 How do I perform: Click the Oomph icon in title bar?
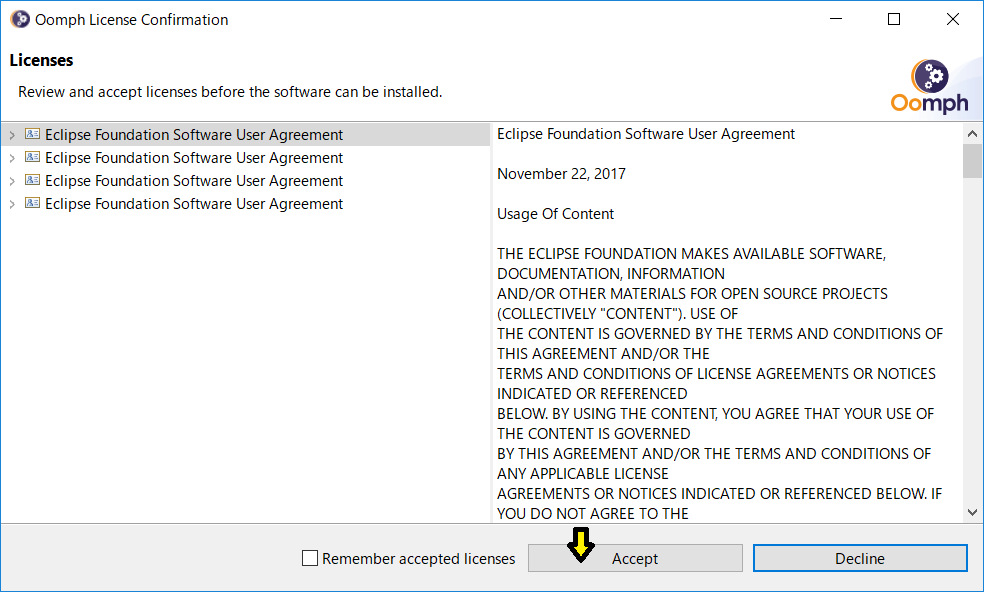(20, 19)
